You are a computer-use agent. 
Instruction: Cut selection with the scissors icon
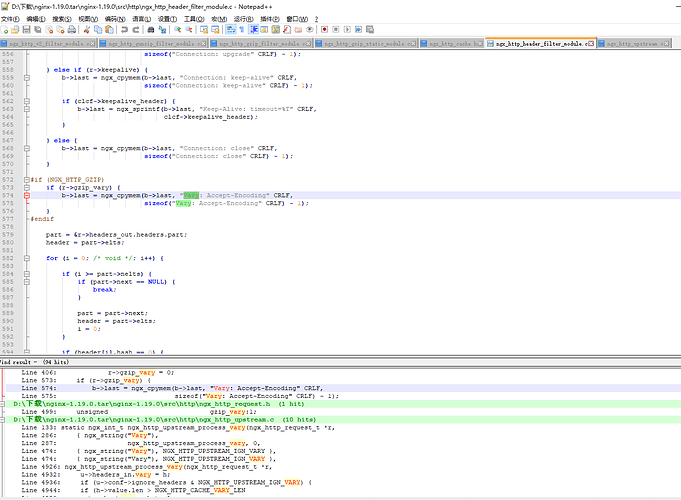click(87, 30)
